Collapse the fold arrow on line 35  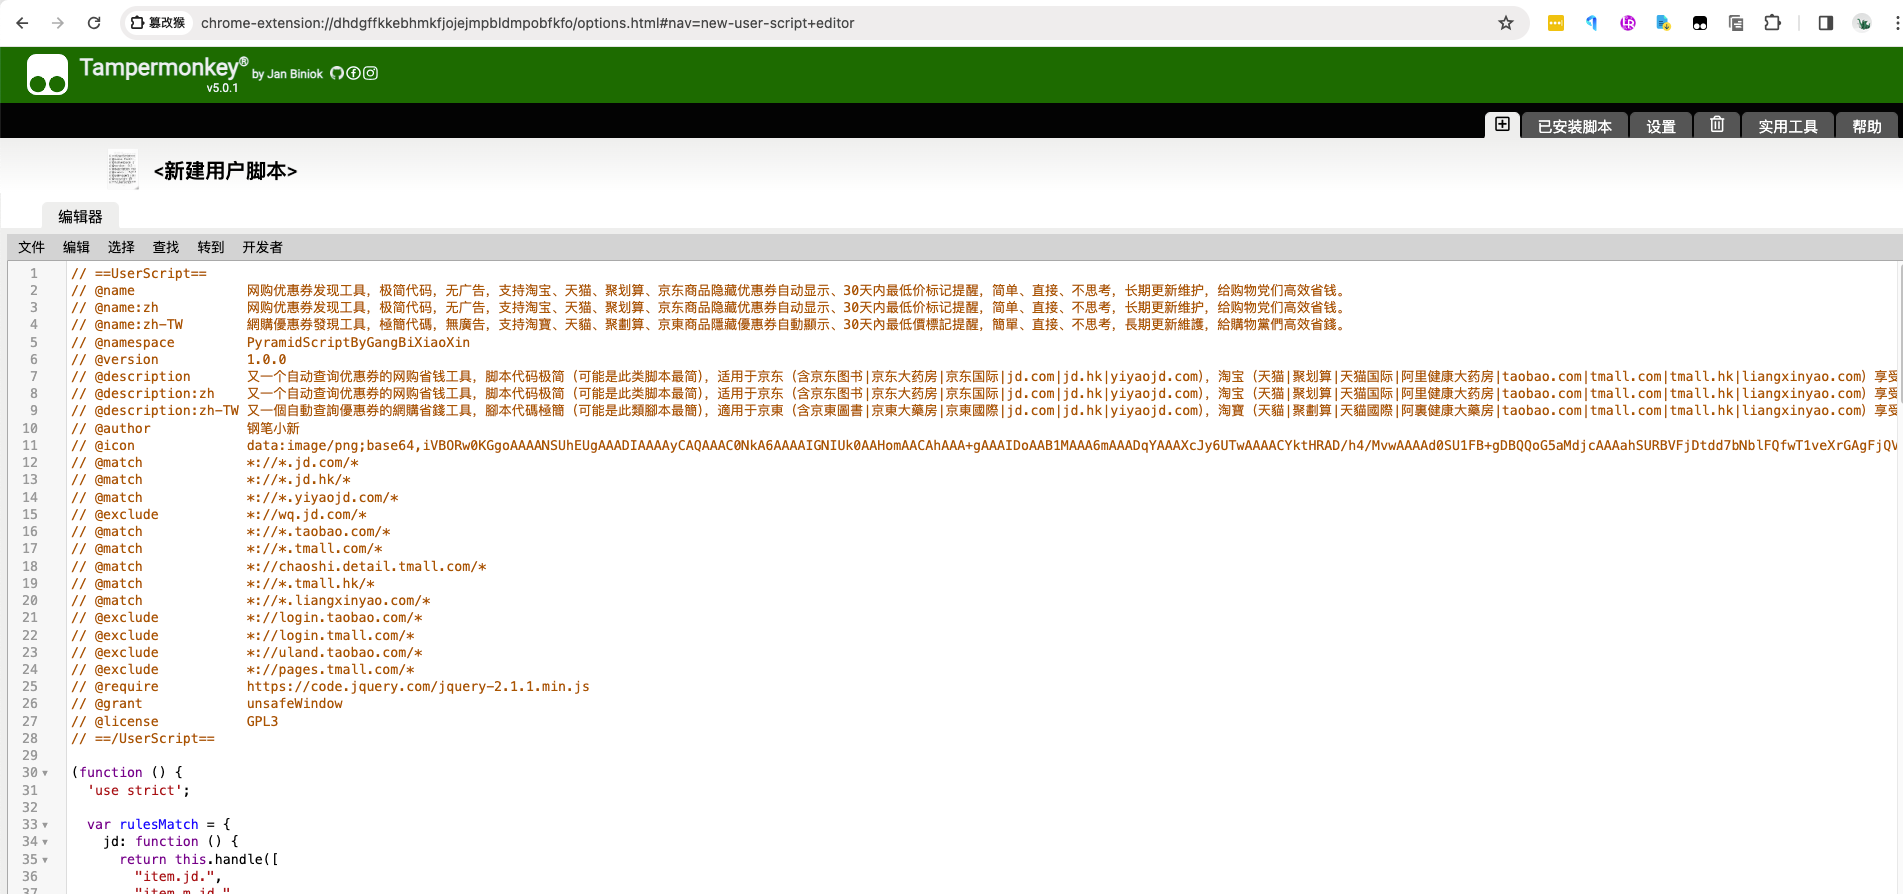[x=45, y=860]
